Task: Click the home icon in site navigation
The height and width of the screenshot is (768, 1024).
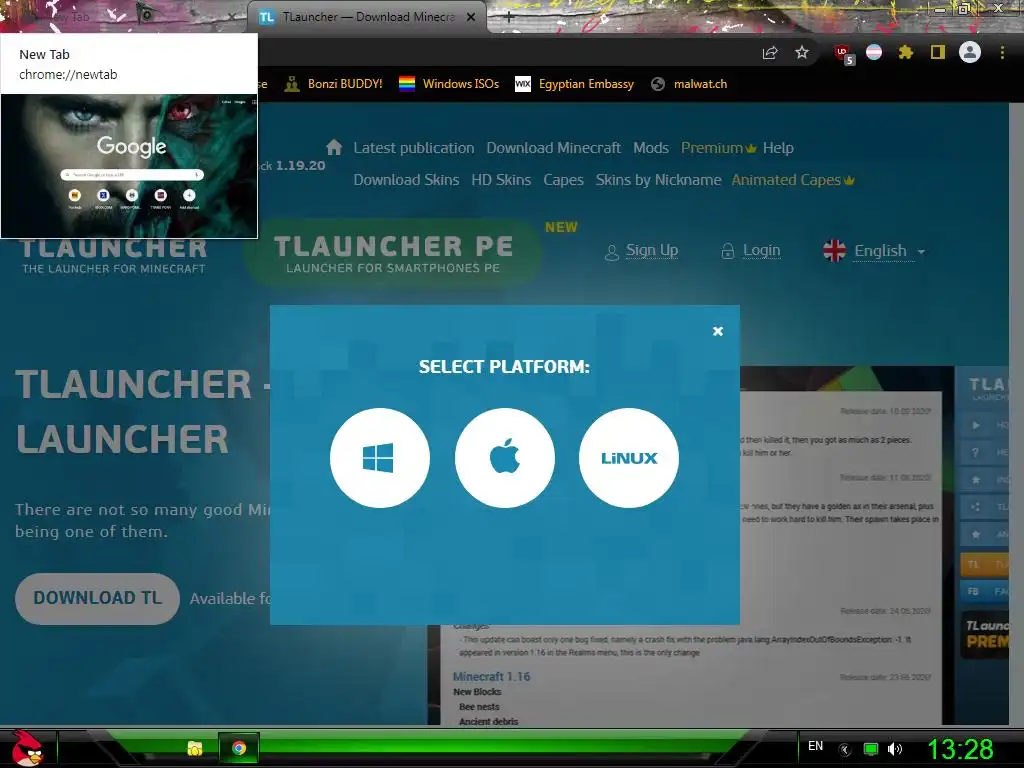Action: click(334, 147)
